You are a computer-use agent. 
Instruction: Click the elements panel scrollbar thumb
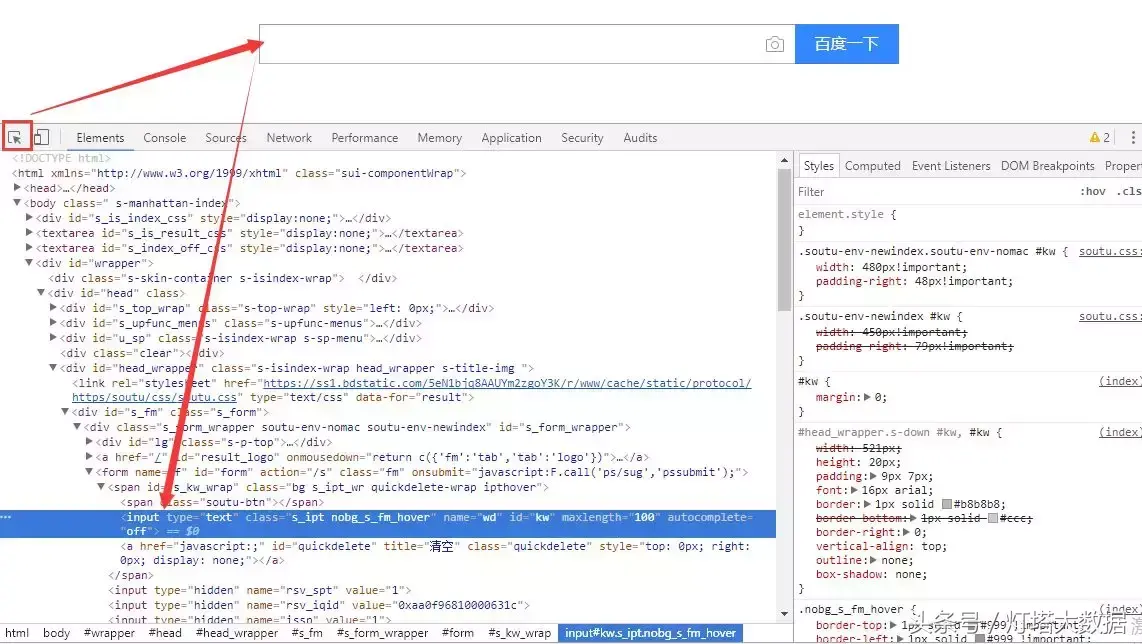(x=784, y=240)
